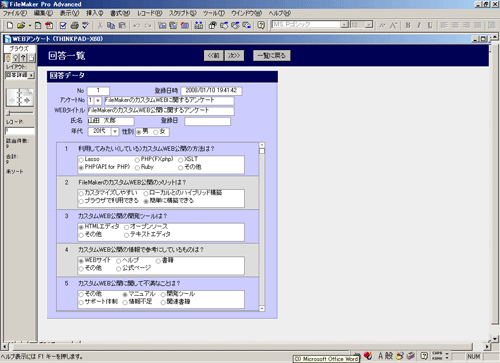
Task: Click the align left icon
Action: tap(444, 25)
